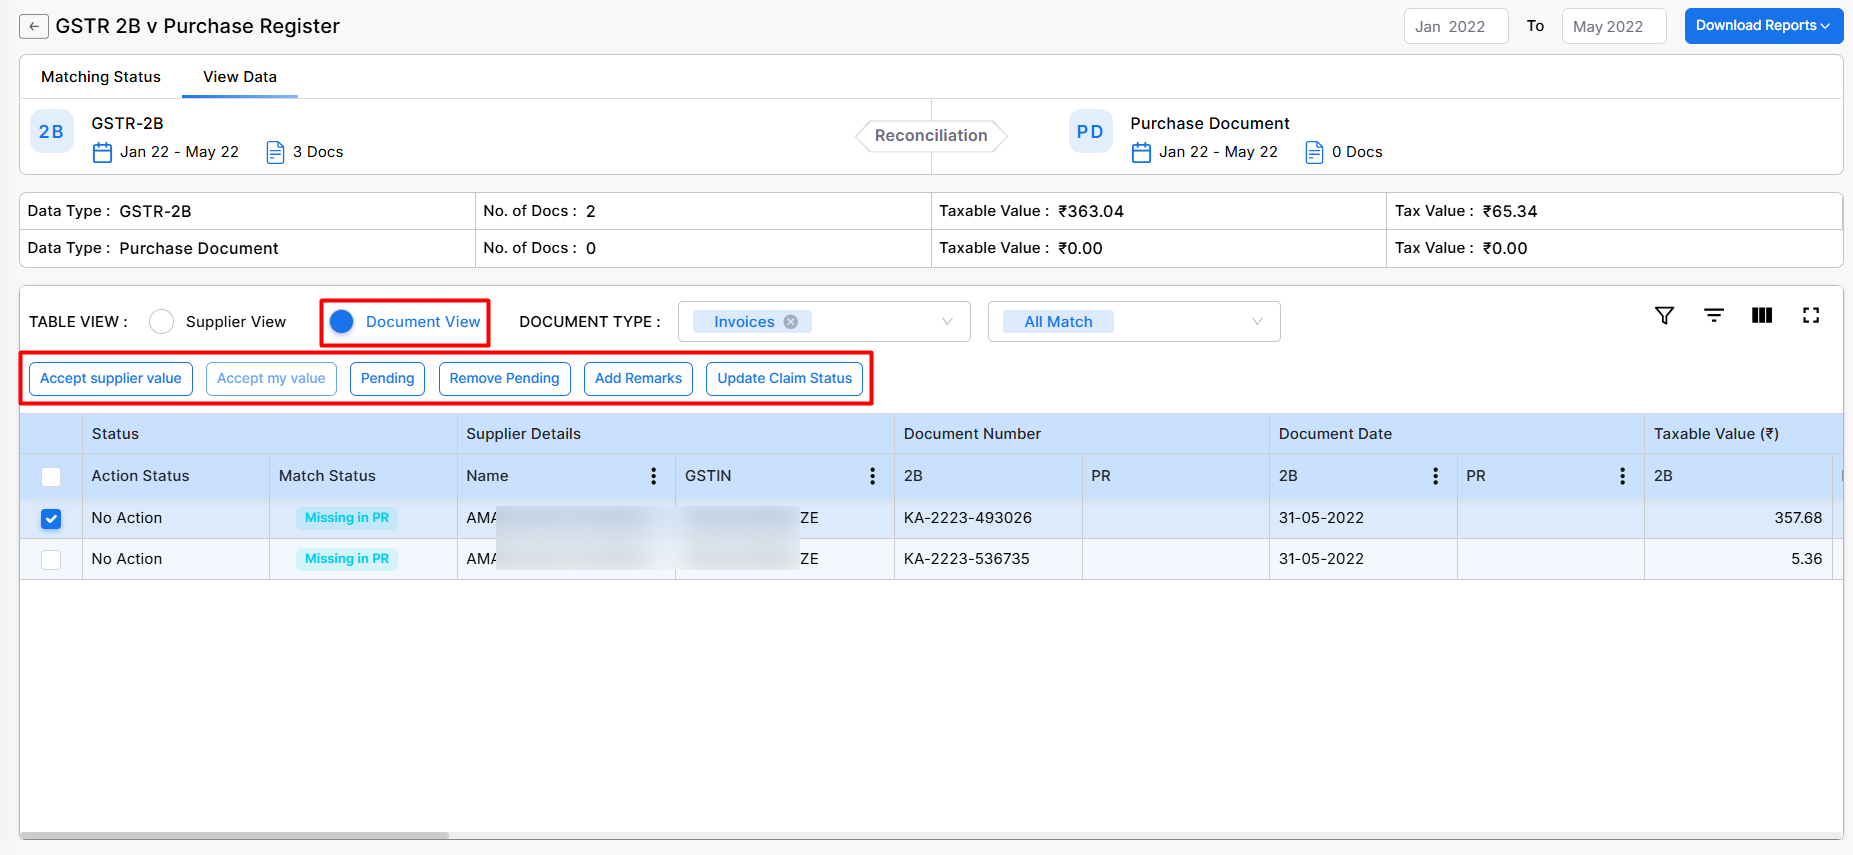This screenshot has height=855, width=1853.
Task: Click No Action status for KA-2223-493026
Action: click(127, 518)
